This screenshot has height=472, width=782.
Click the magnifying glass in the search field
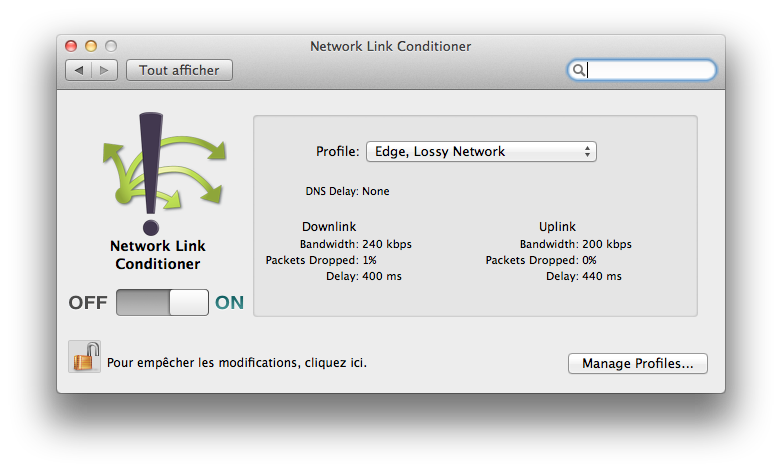point(578,70)
